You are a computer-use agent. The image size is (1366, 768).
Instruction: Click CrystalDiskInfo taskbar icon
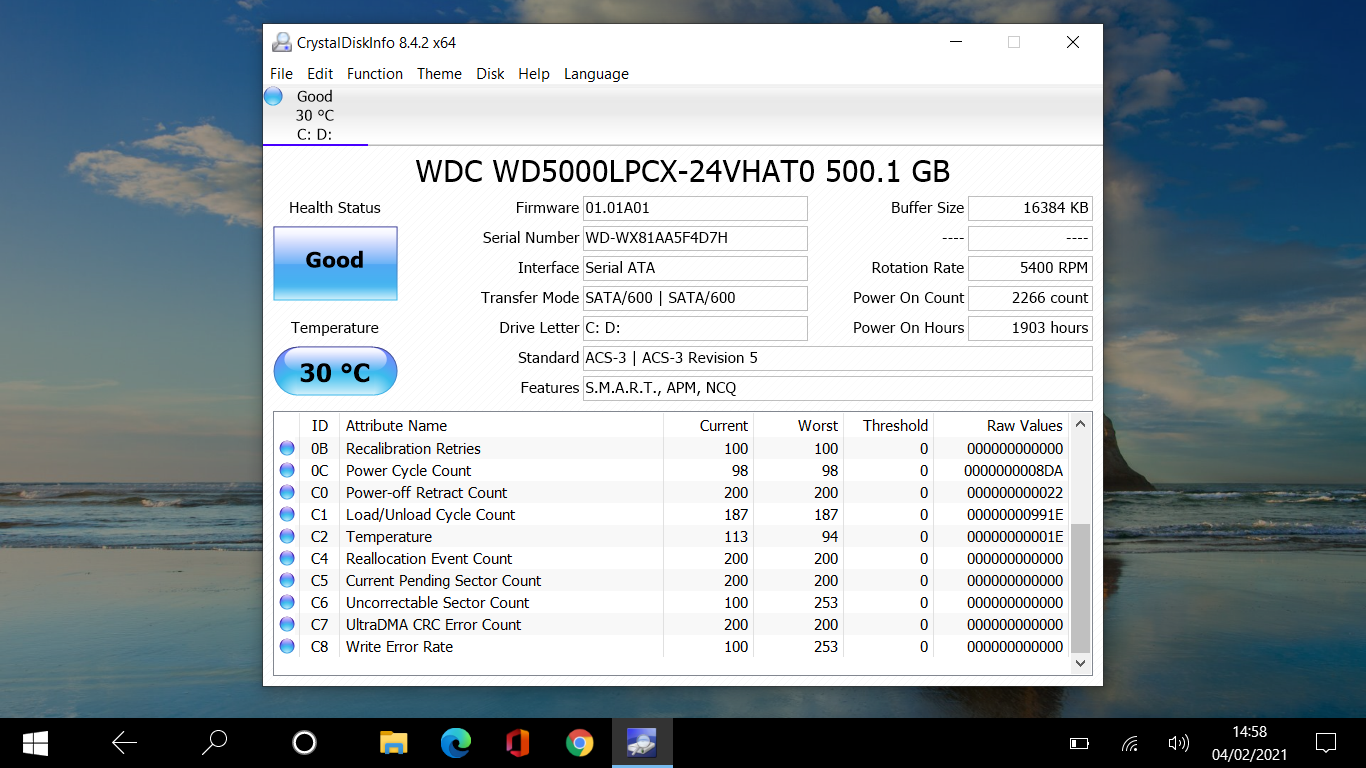(x=641, y=743)
